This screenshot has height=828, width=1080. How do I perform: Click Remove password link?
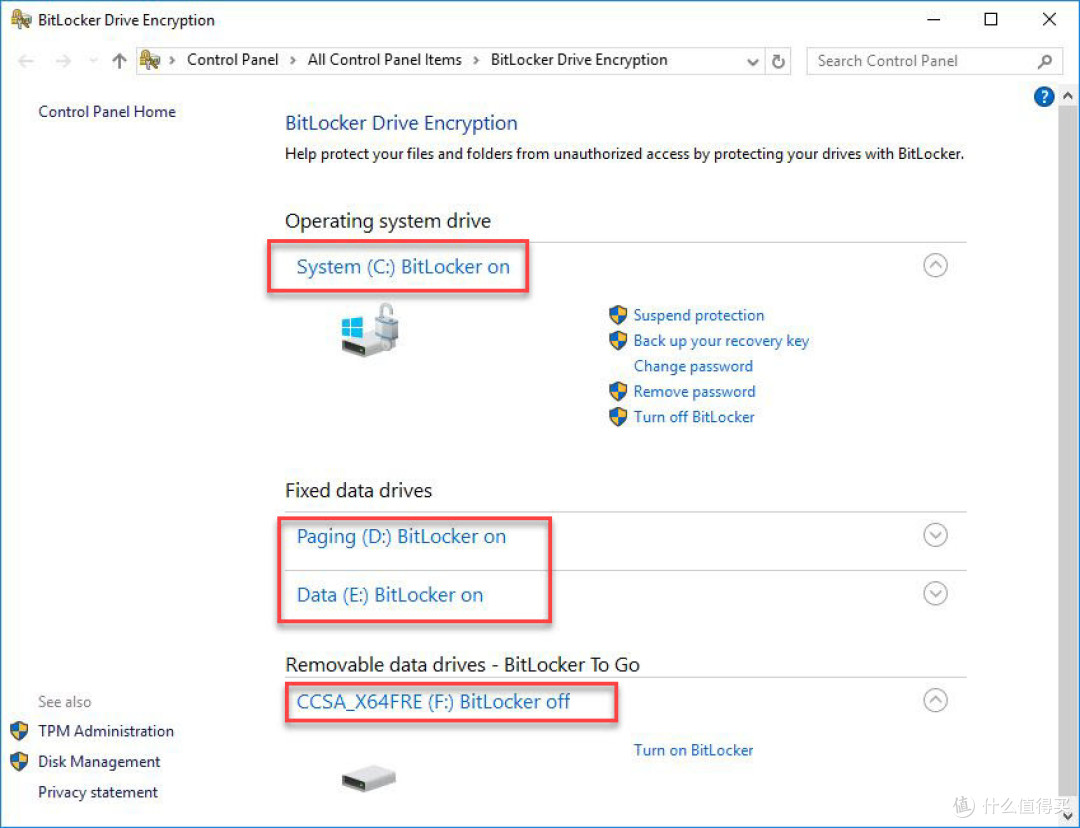click(x=694, y=392)
